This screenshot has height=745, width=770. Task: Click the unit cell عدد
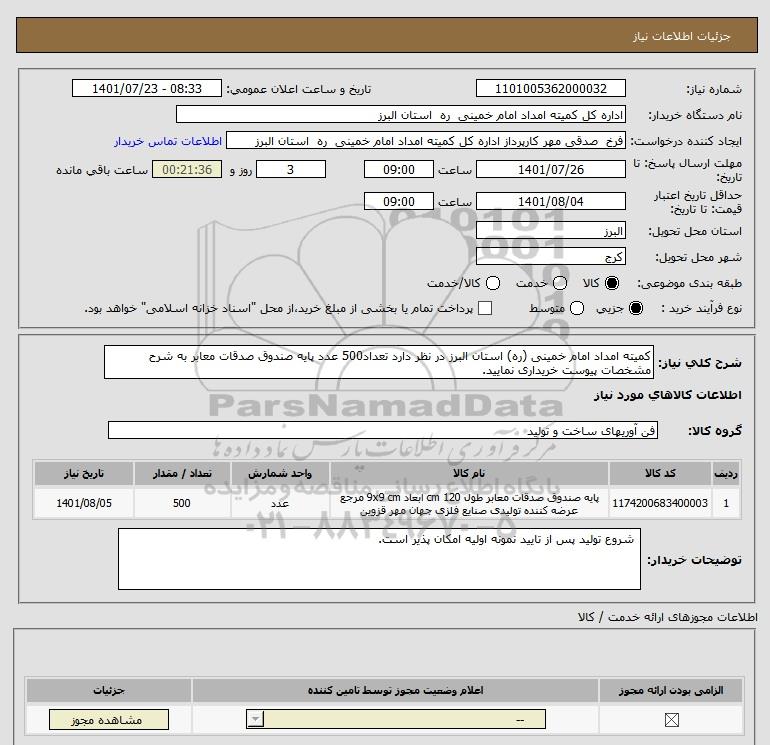click(x=280, y=503)
